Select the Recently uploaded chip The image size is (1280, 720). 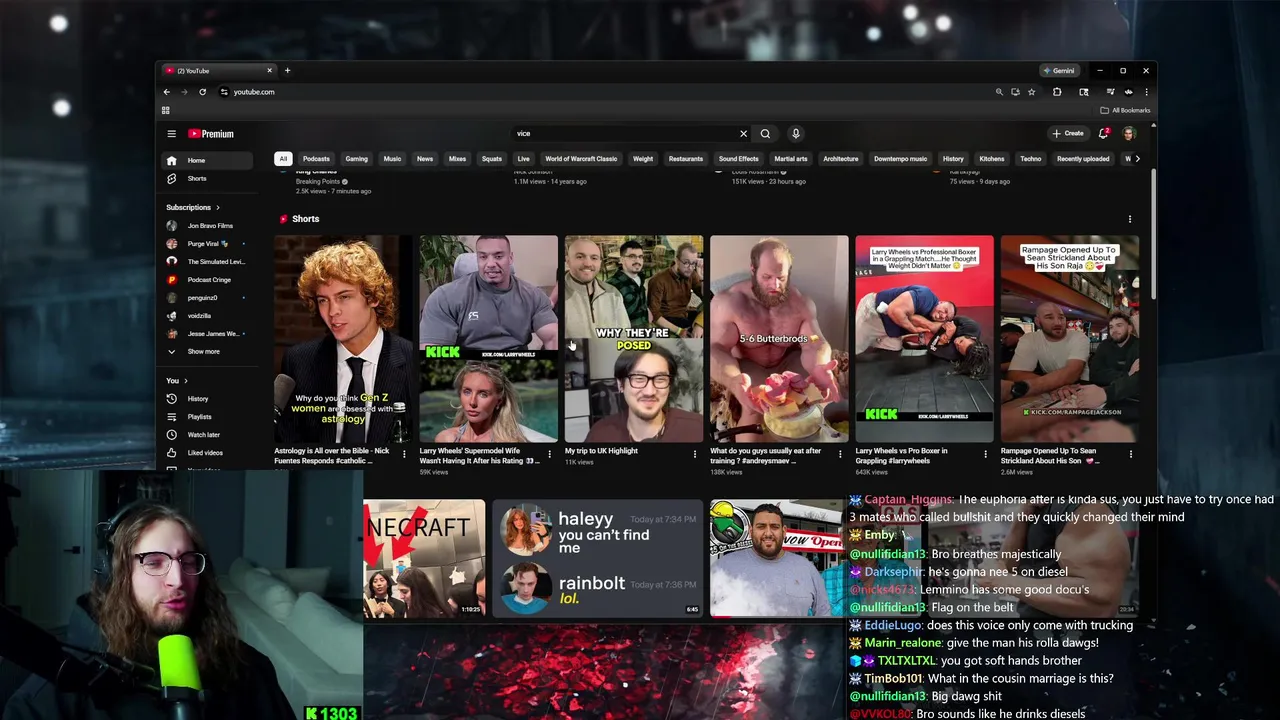(x=1083, y=159)
